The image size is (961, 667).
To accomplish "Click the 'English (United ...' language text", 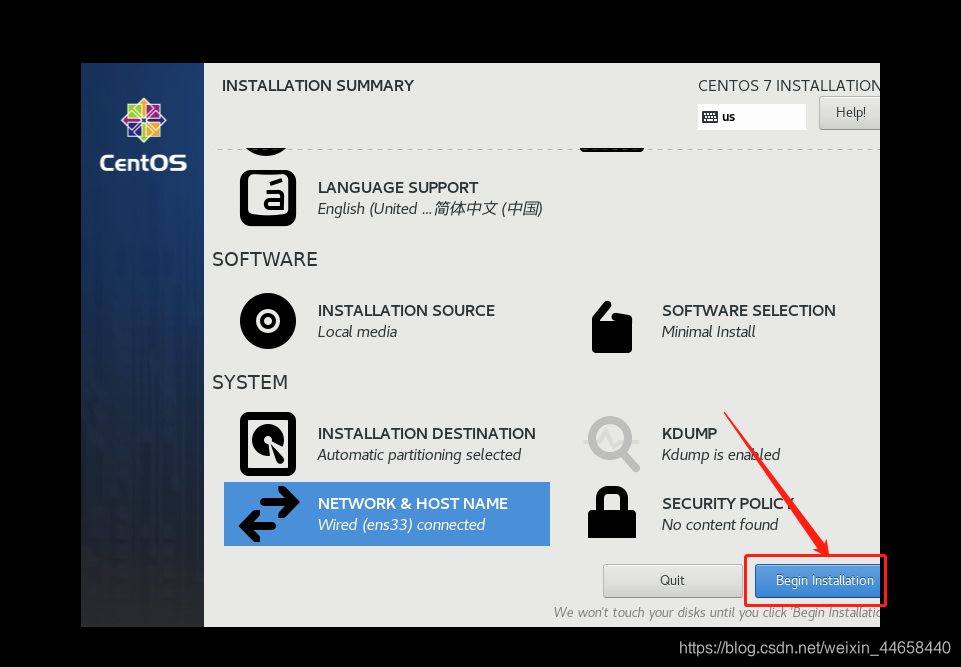I will point(430,209).
